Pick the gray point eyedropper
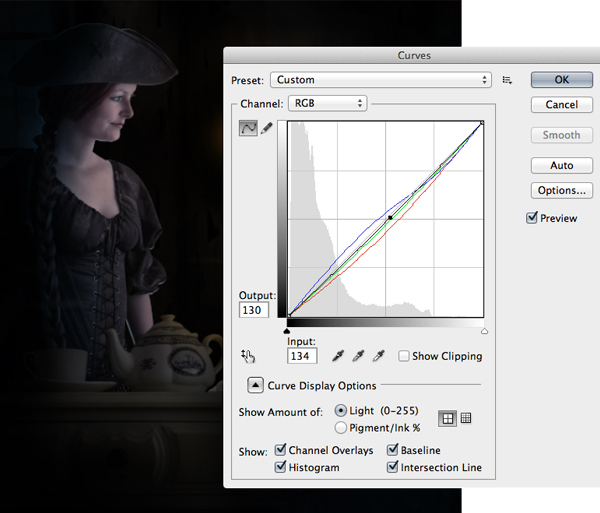600x513 pixels. [x=358, y=356]
